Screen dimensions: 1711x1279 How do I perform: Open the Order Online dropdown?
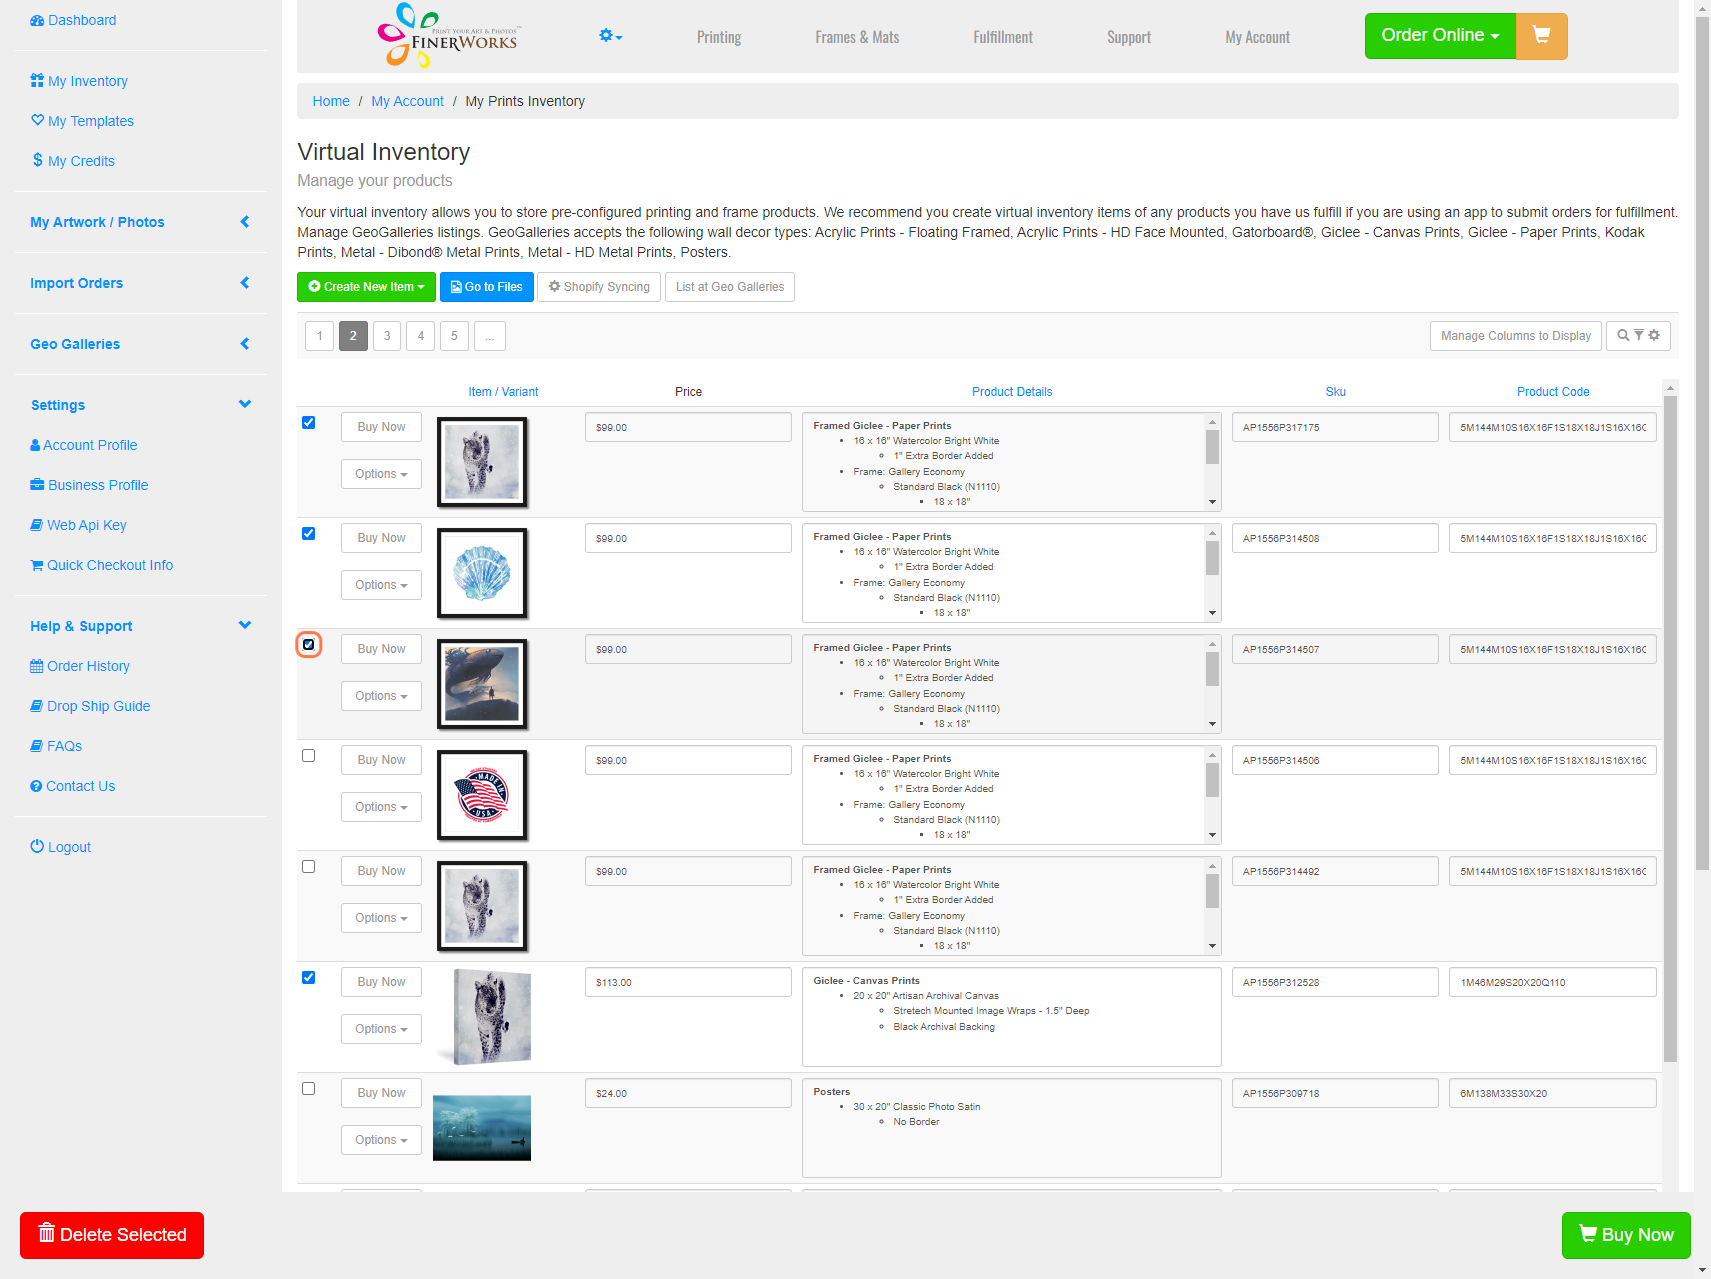[x=1440, y=36]
